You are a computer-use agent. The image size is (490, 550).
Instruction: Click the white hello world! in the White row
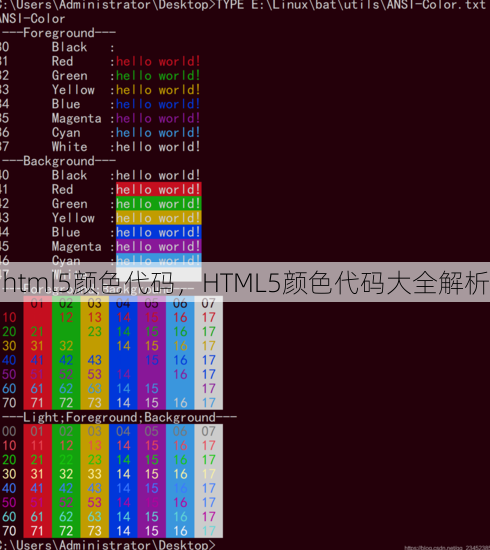point(158,147)
